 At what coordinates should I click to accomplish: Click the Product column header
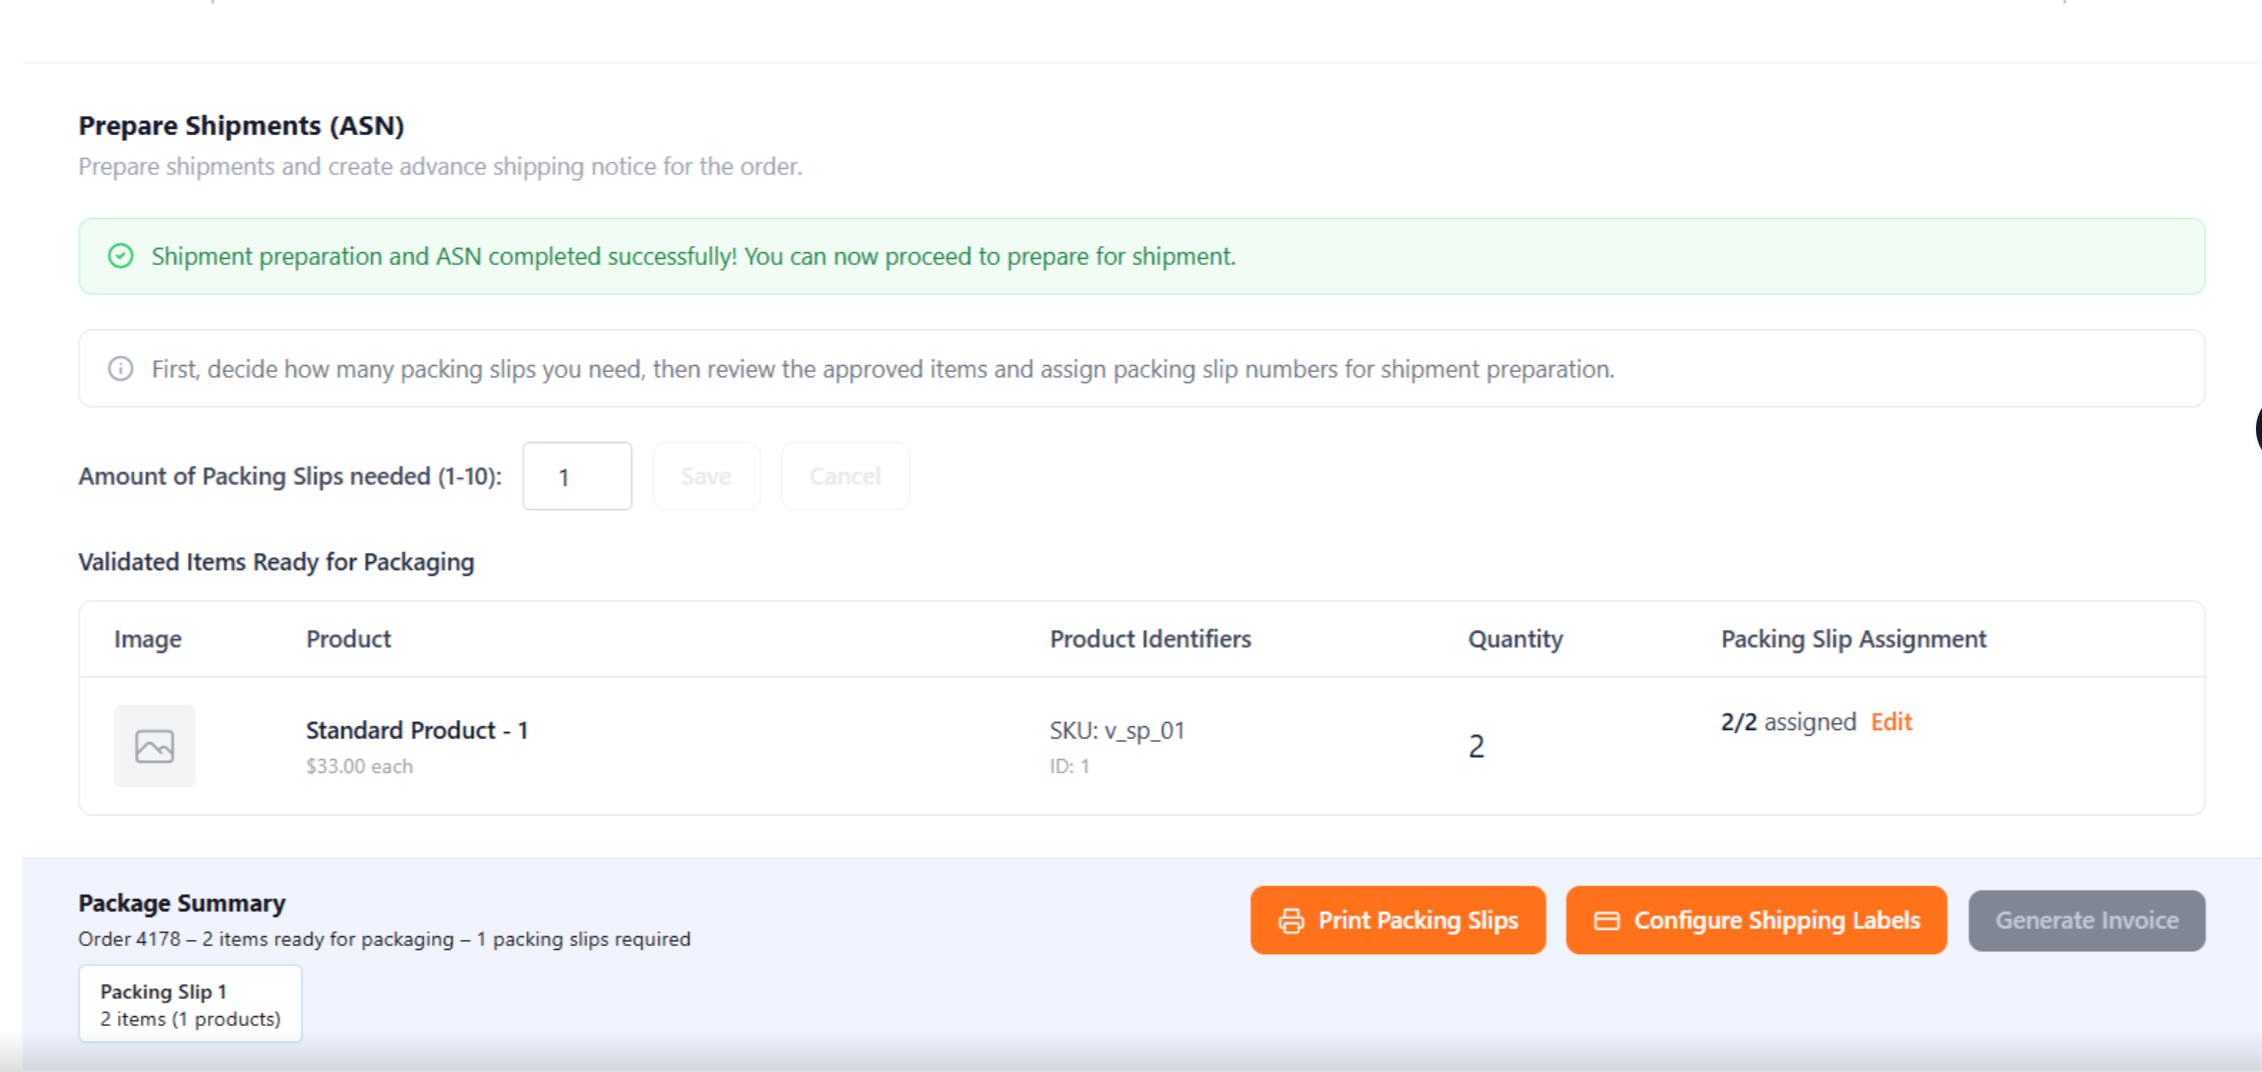(348, 639)
